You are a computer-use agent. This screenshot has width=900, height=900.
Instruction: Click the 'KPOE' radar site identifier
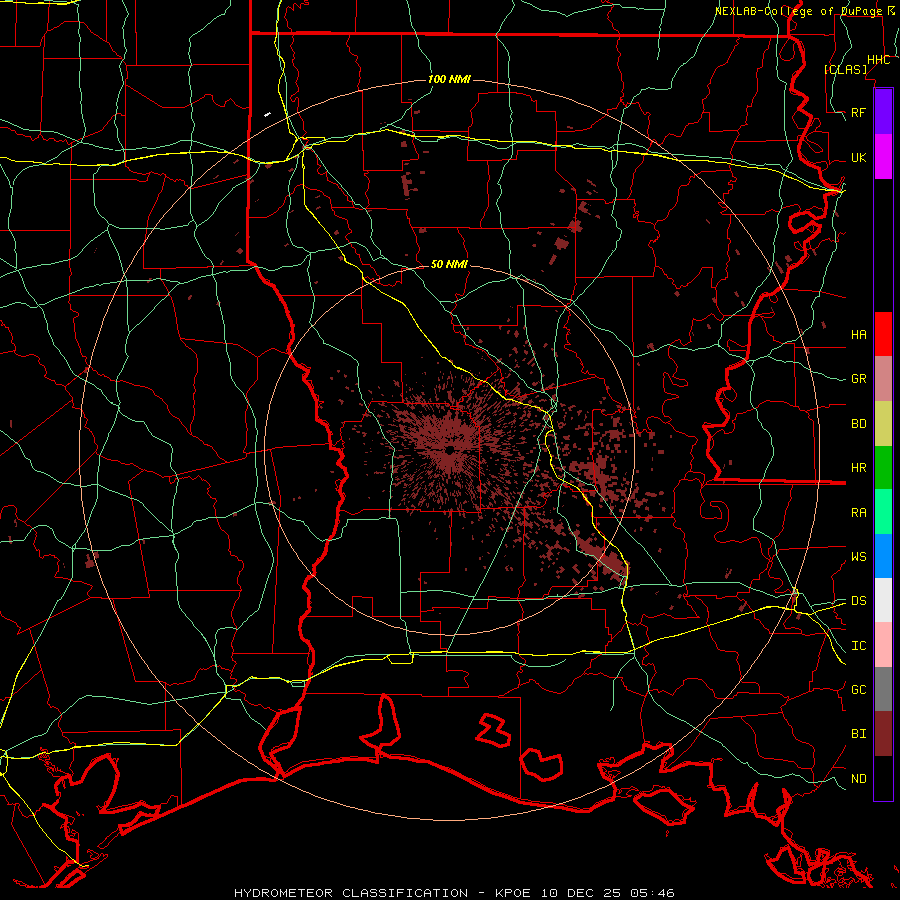tap(512, 893)
